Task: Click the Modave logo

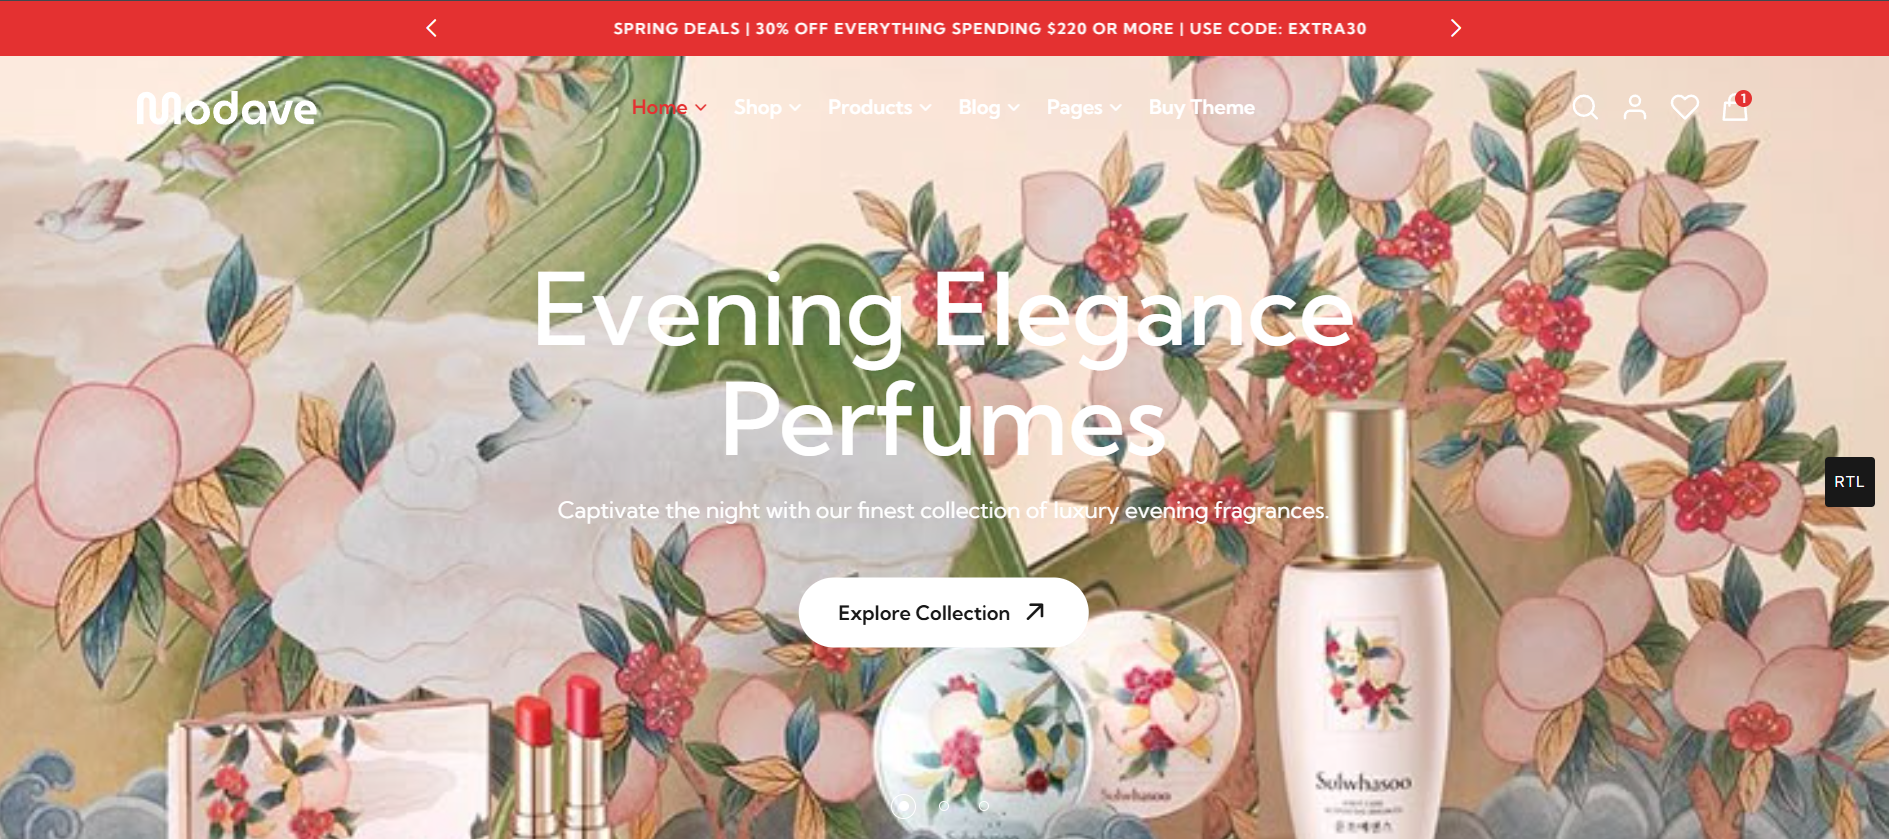Action: 227,109
